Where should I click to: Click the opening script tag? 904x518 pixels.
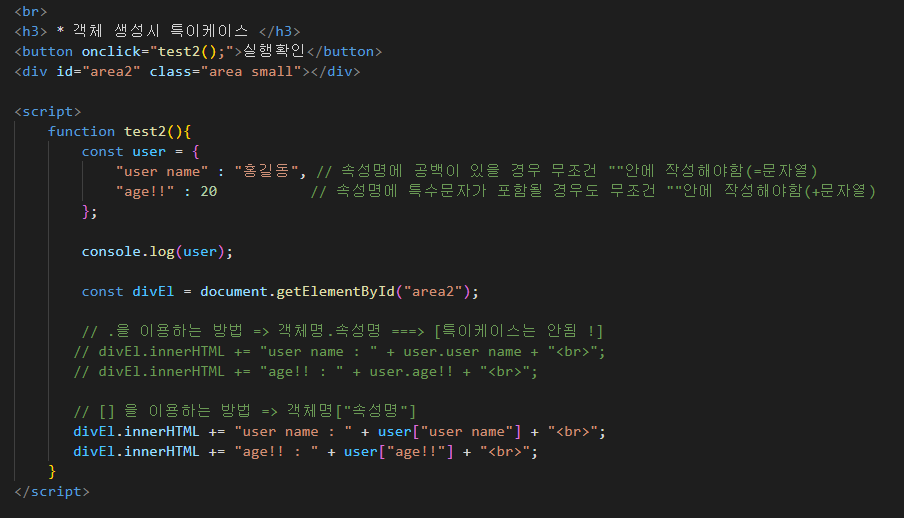pyautogui.click(x=48, y=111)
